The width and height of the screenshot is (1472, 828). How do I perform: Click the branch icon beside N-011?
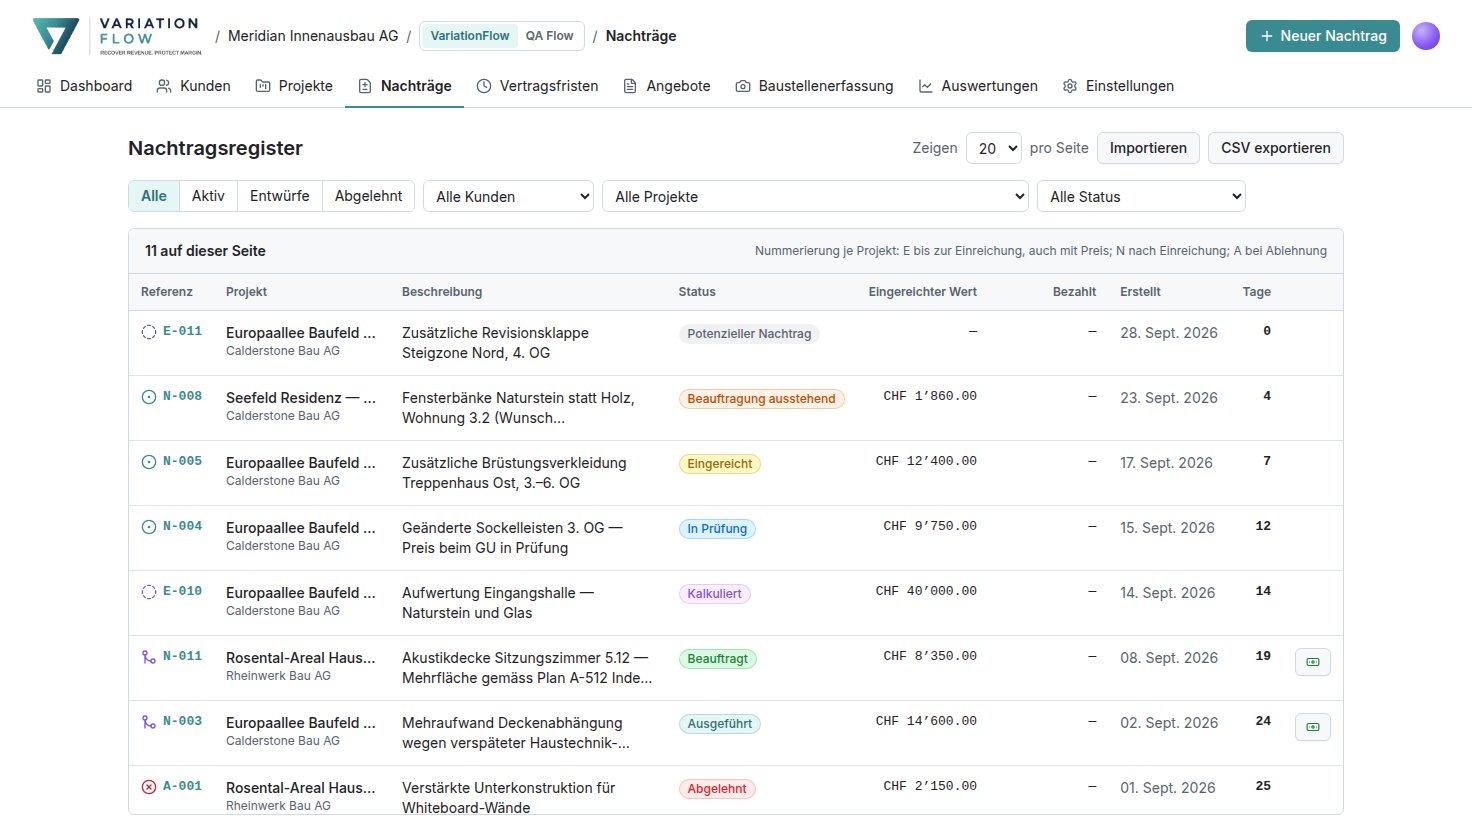pos(149,657)
